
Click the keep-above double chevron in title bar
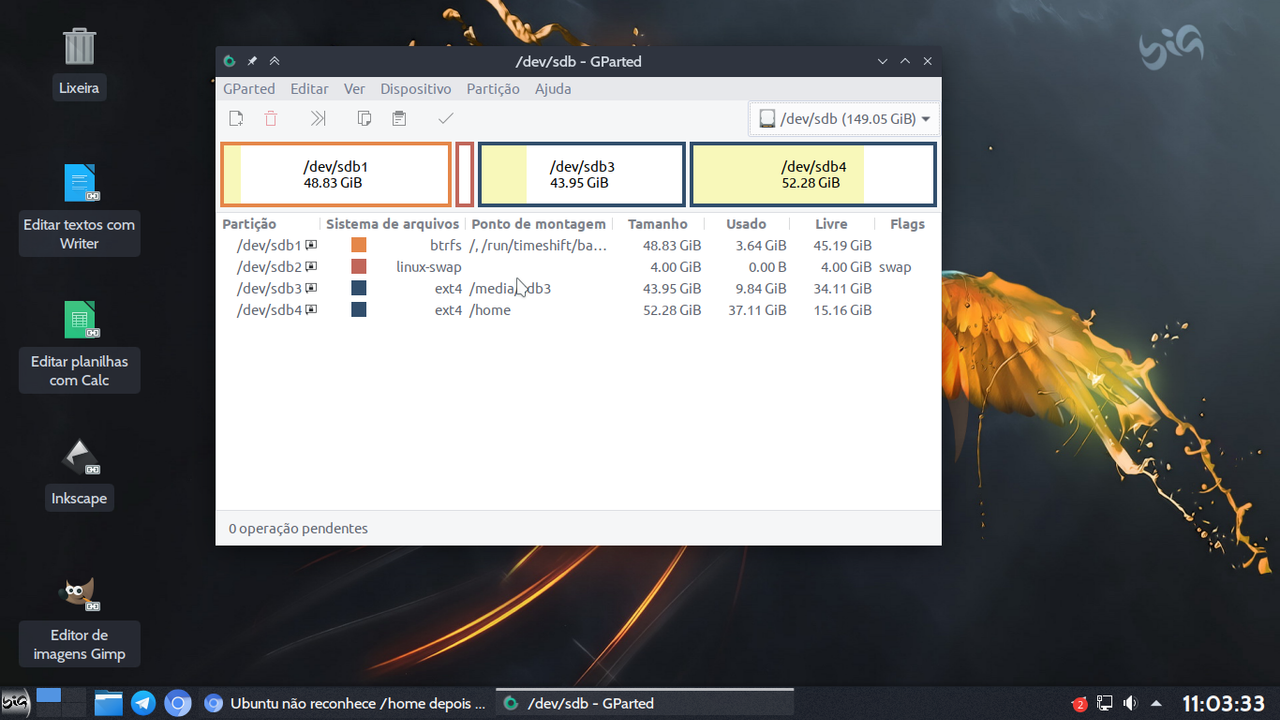[x=274, y=61]
